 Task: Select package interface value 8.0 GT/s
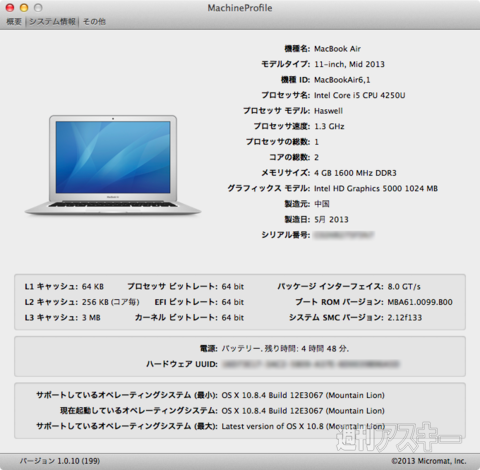[x=404, y=286]
